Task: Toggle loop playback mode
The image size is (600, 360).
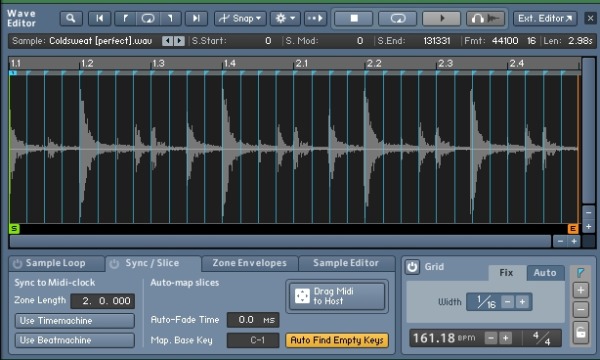Action: 398,18
